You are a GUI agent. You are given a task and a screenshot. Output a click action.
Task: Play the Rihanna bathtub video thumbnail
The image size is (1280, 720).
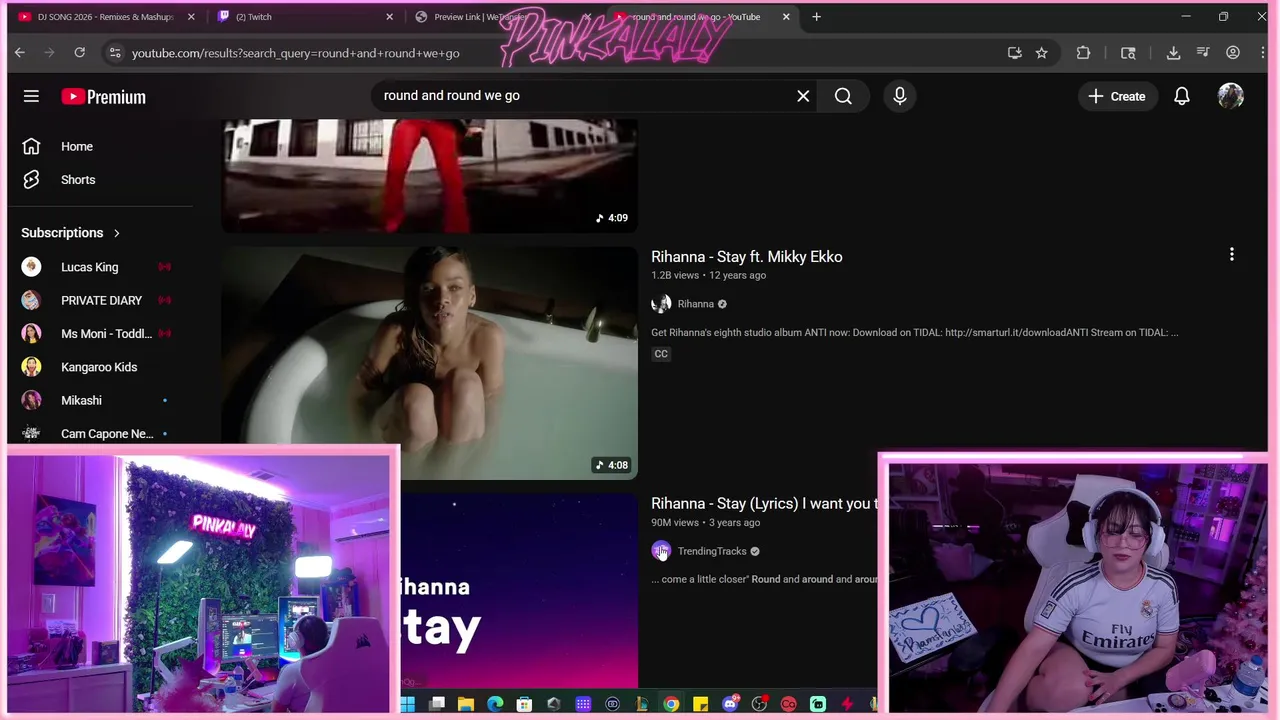coord(429,363)
